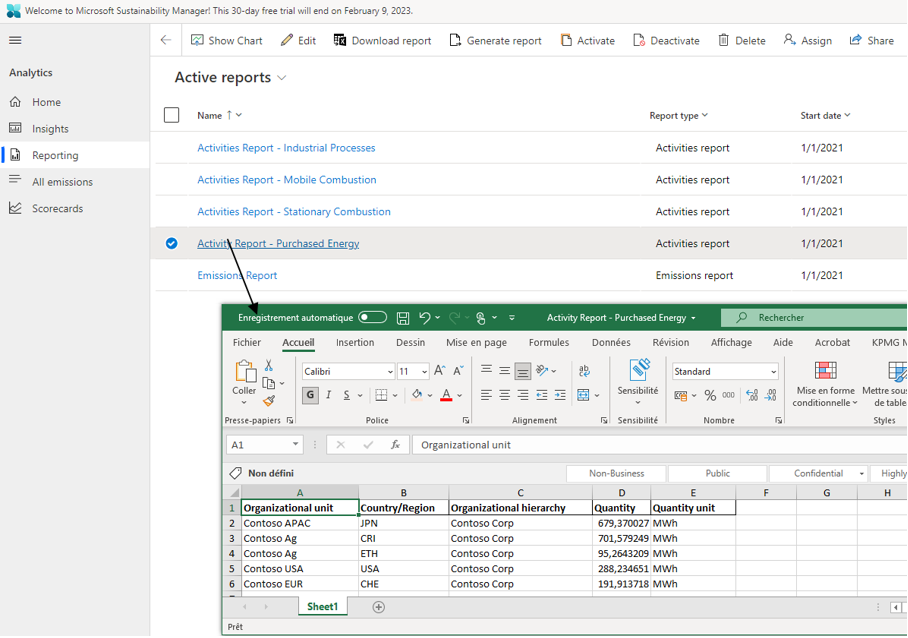Increase font size in Excel
This screenshot has height=638, width=908.
click(440, 371)
